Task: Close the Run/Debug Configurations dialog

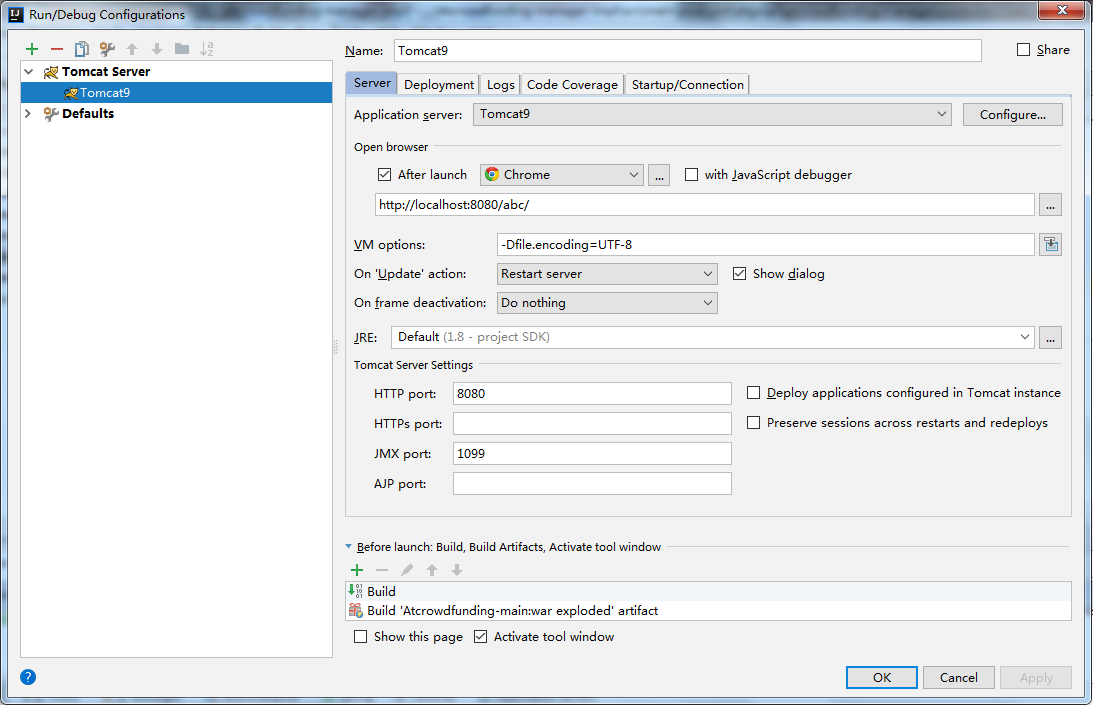Action: [x=1062, y=10]
